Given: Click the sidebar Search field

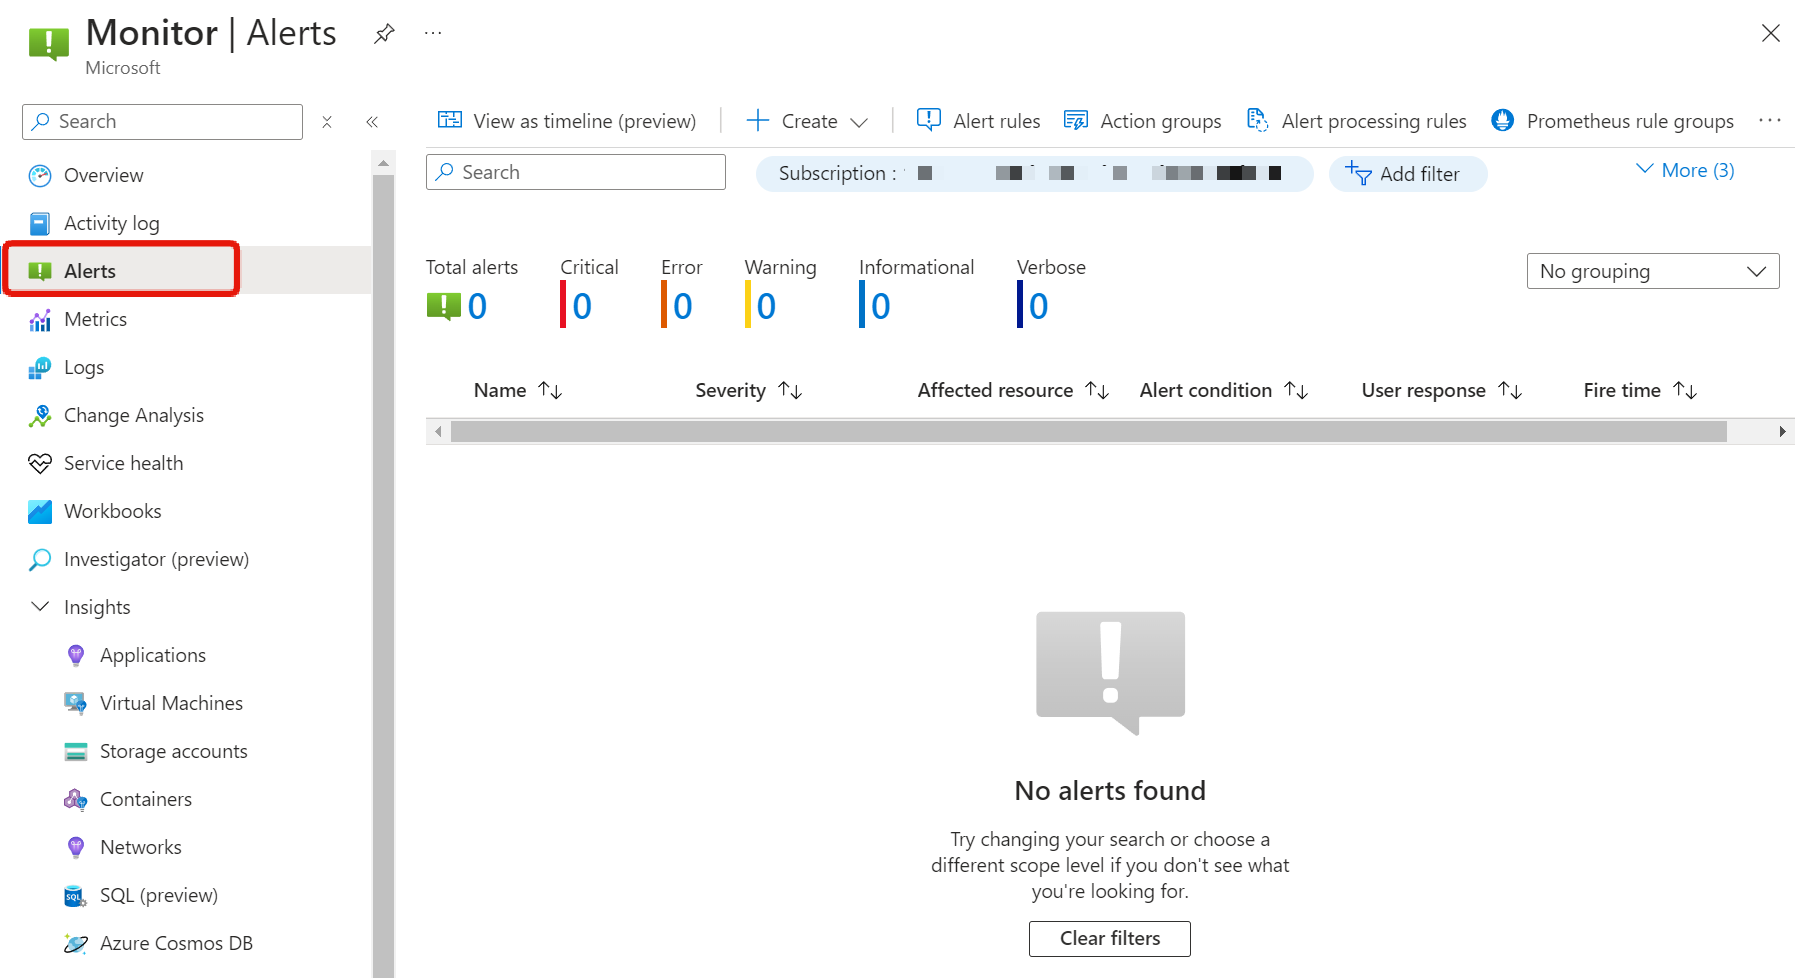Looking at the screenshot, I should point(162,122).
